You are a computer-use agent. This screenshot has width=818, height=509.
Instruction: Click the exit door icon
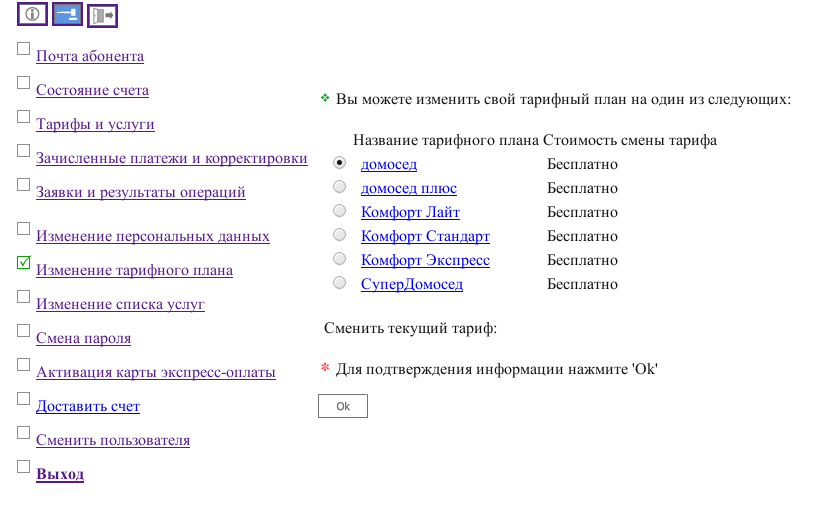(102, 16)
